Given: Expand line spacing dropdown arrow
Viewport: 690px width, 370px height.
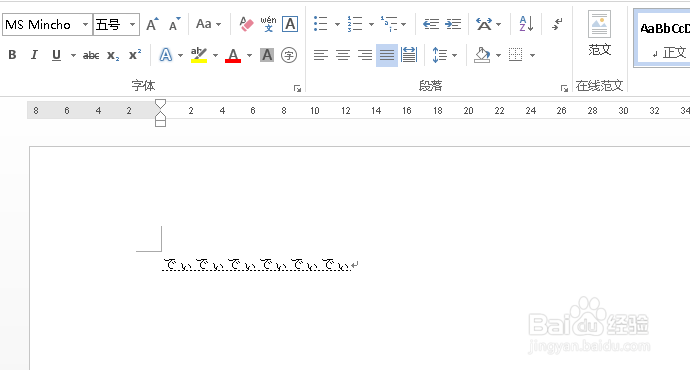Looking at the screenshot, I should (455, 55).
